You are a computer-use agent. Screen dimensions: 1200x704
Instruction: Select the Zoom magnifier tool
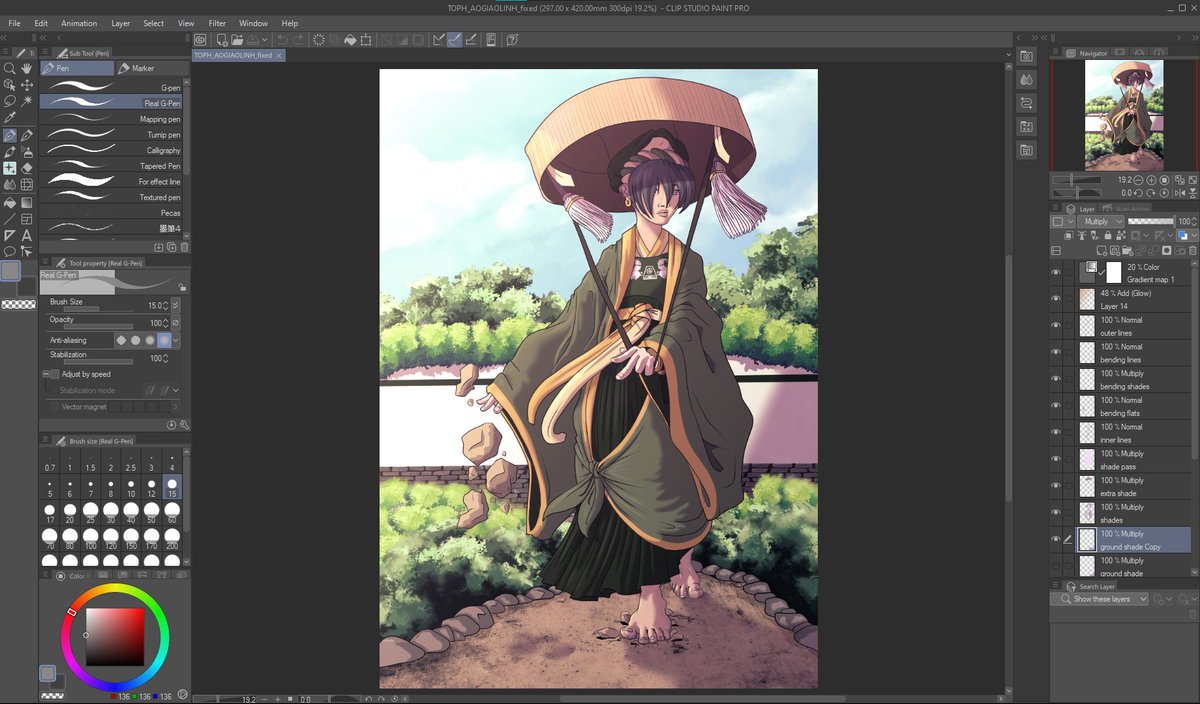coord(10,69)
